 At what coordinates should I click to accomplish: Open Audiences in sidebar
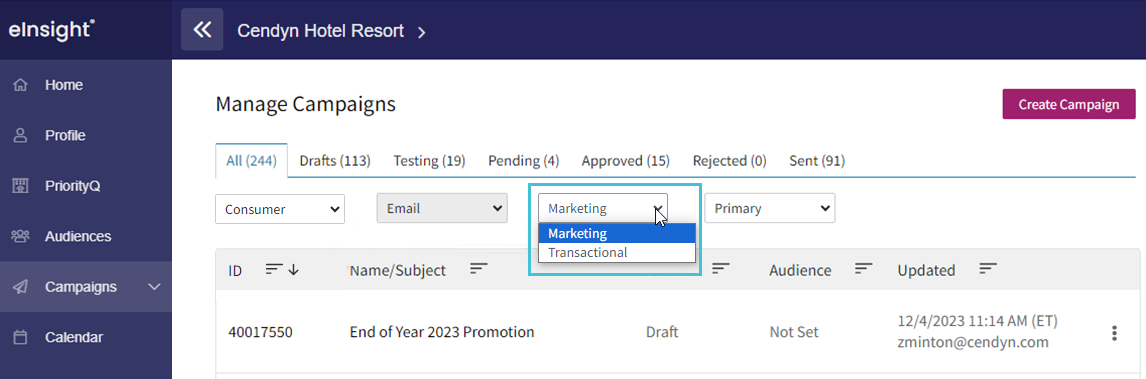coord(86,237)
